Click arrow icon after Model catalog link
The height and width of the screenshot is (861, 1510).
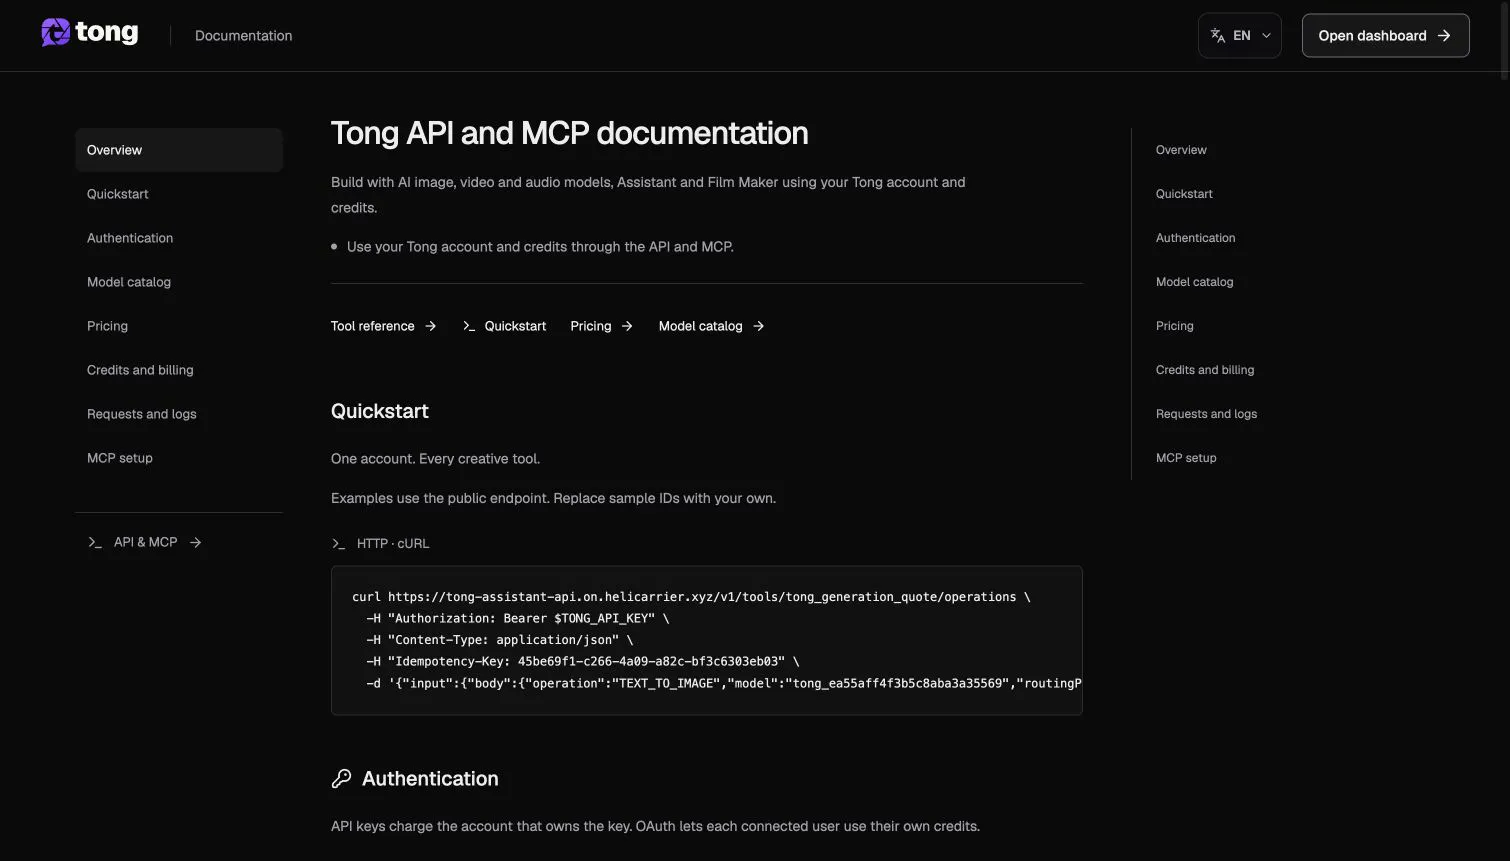tap(759, 326)
